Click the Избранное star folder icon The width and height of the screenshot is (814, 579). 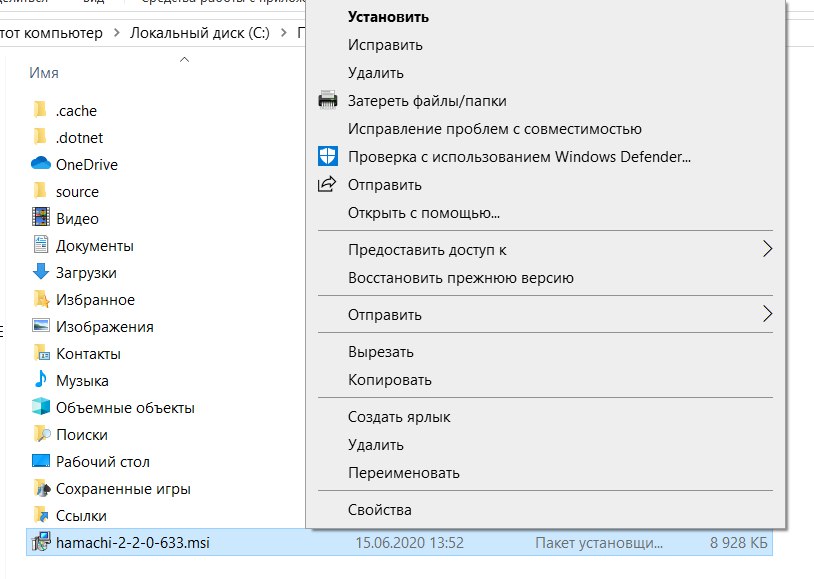pyautogui.click(x=40, y=299)
